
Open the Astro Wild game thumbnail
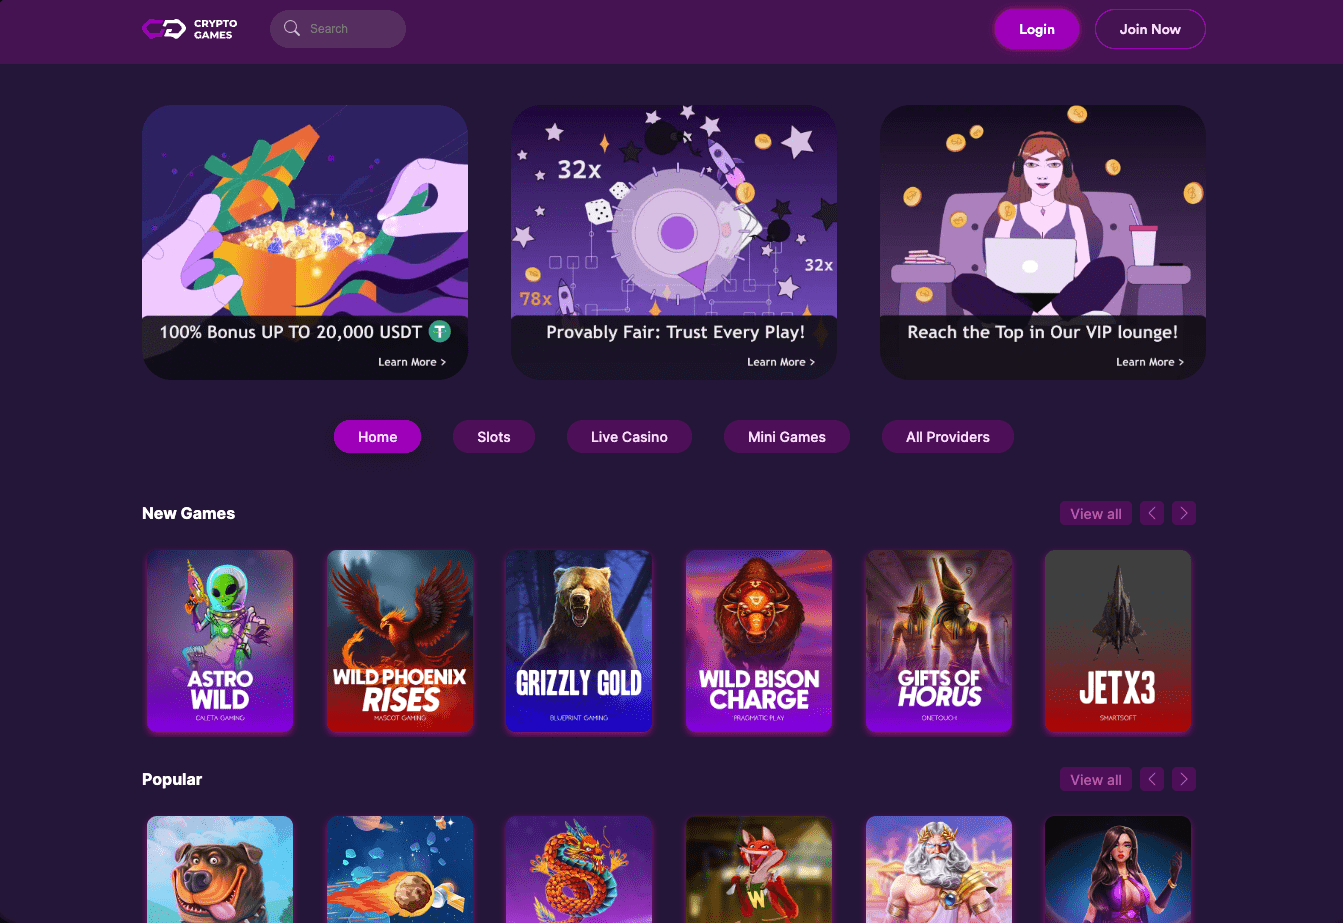[x=220, y=641]
